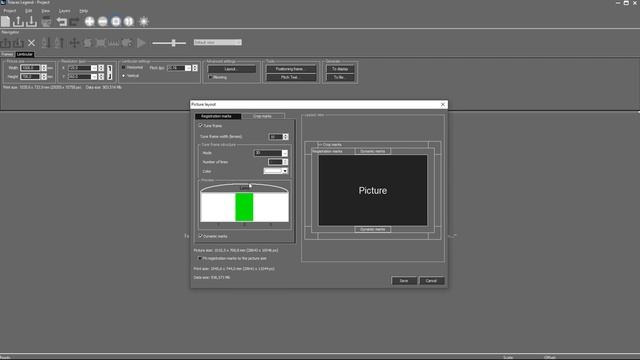Open the Layers menu

click(64, 11)
